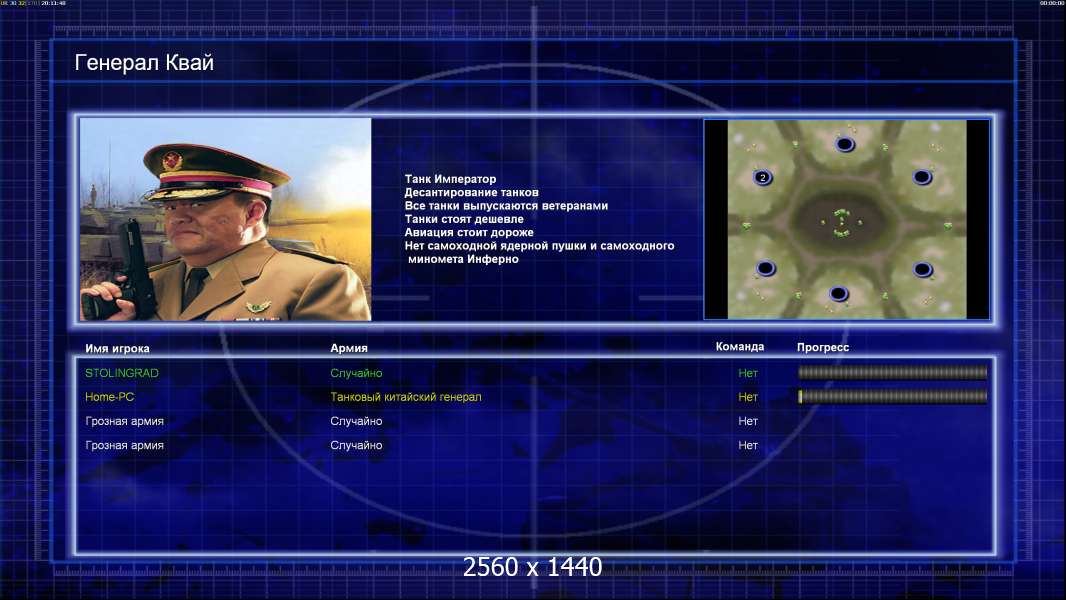This screenshot has height=600, width=1066.
Task: Click the 'Армия' column header
Action: click(x=349, y=348)
